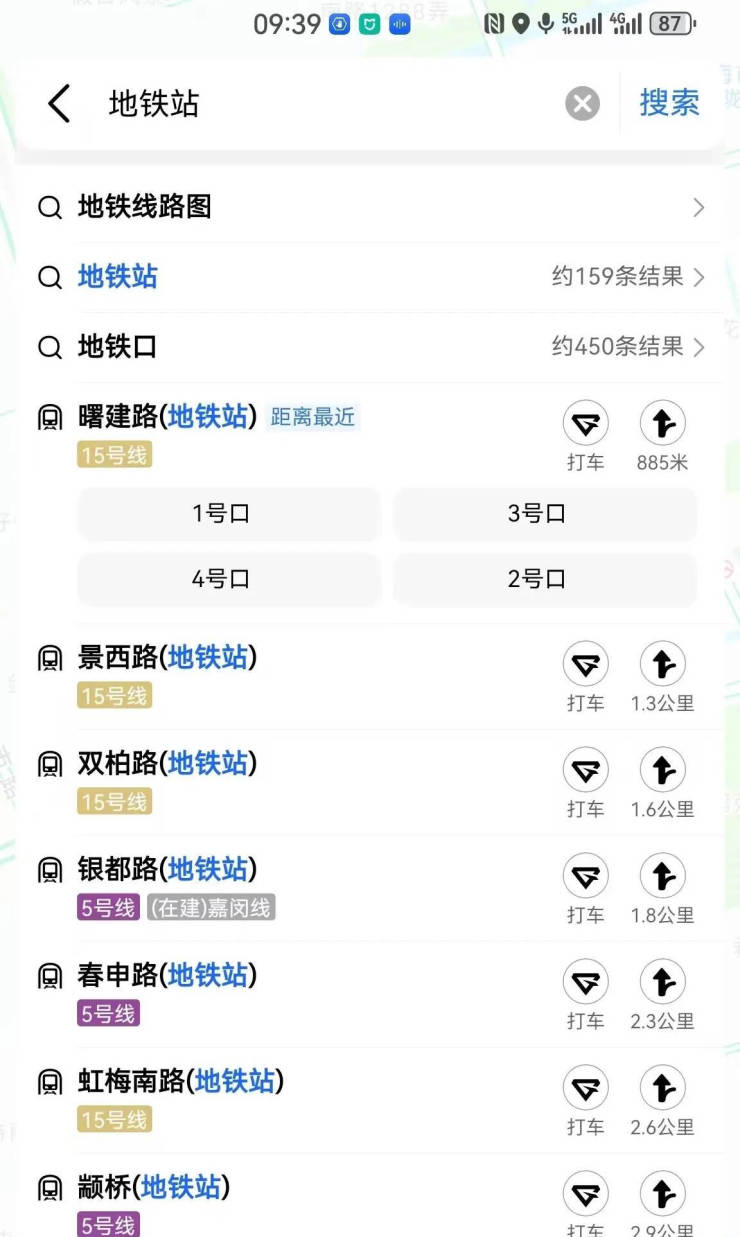Tap navigation arrow for 景西路 1.3公里
The image size is (740, 1237).
pos(662,665)
